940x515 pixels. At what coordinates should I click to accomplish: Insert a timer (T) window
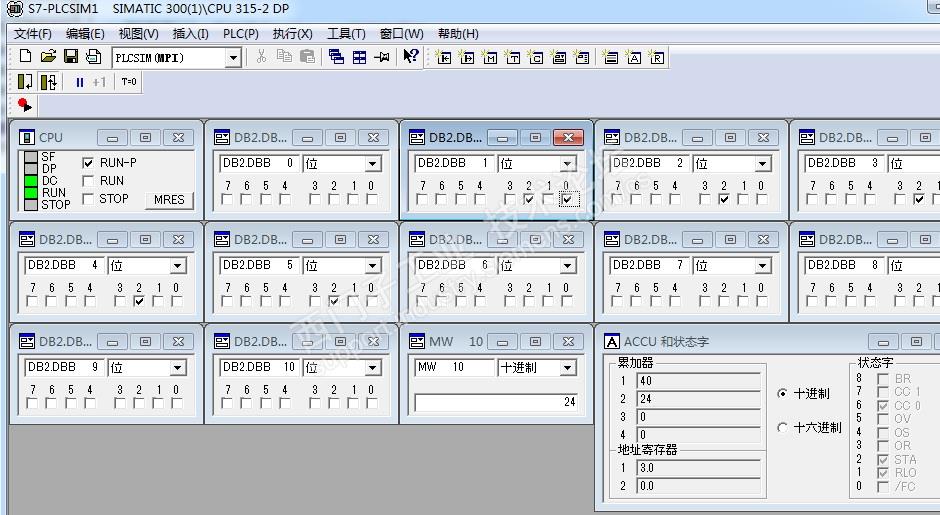click(x=513, y=57)
